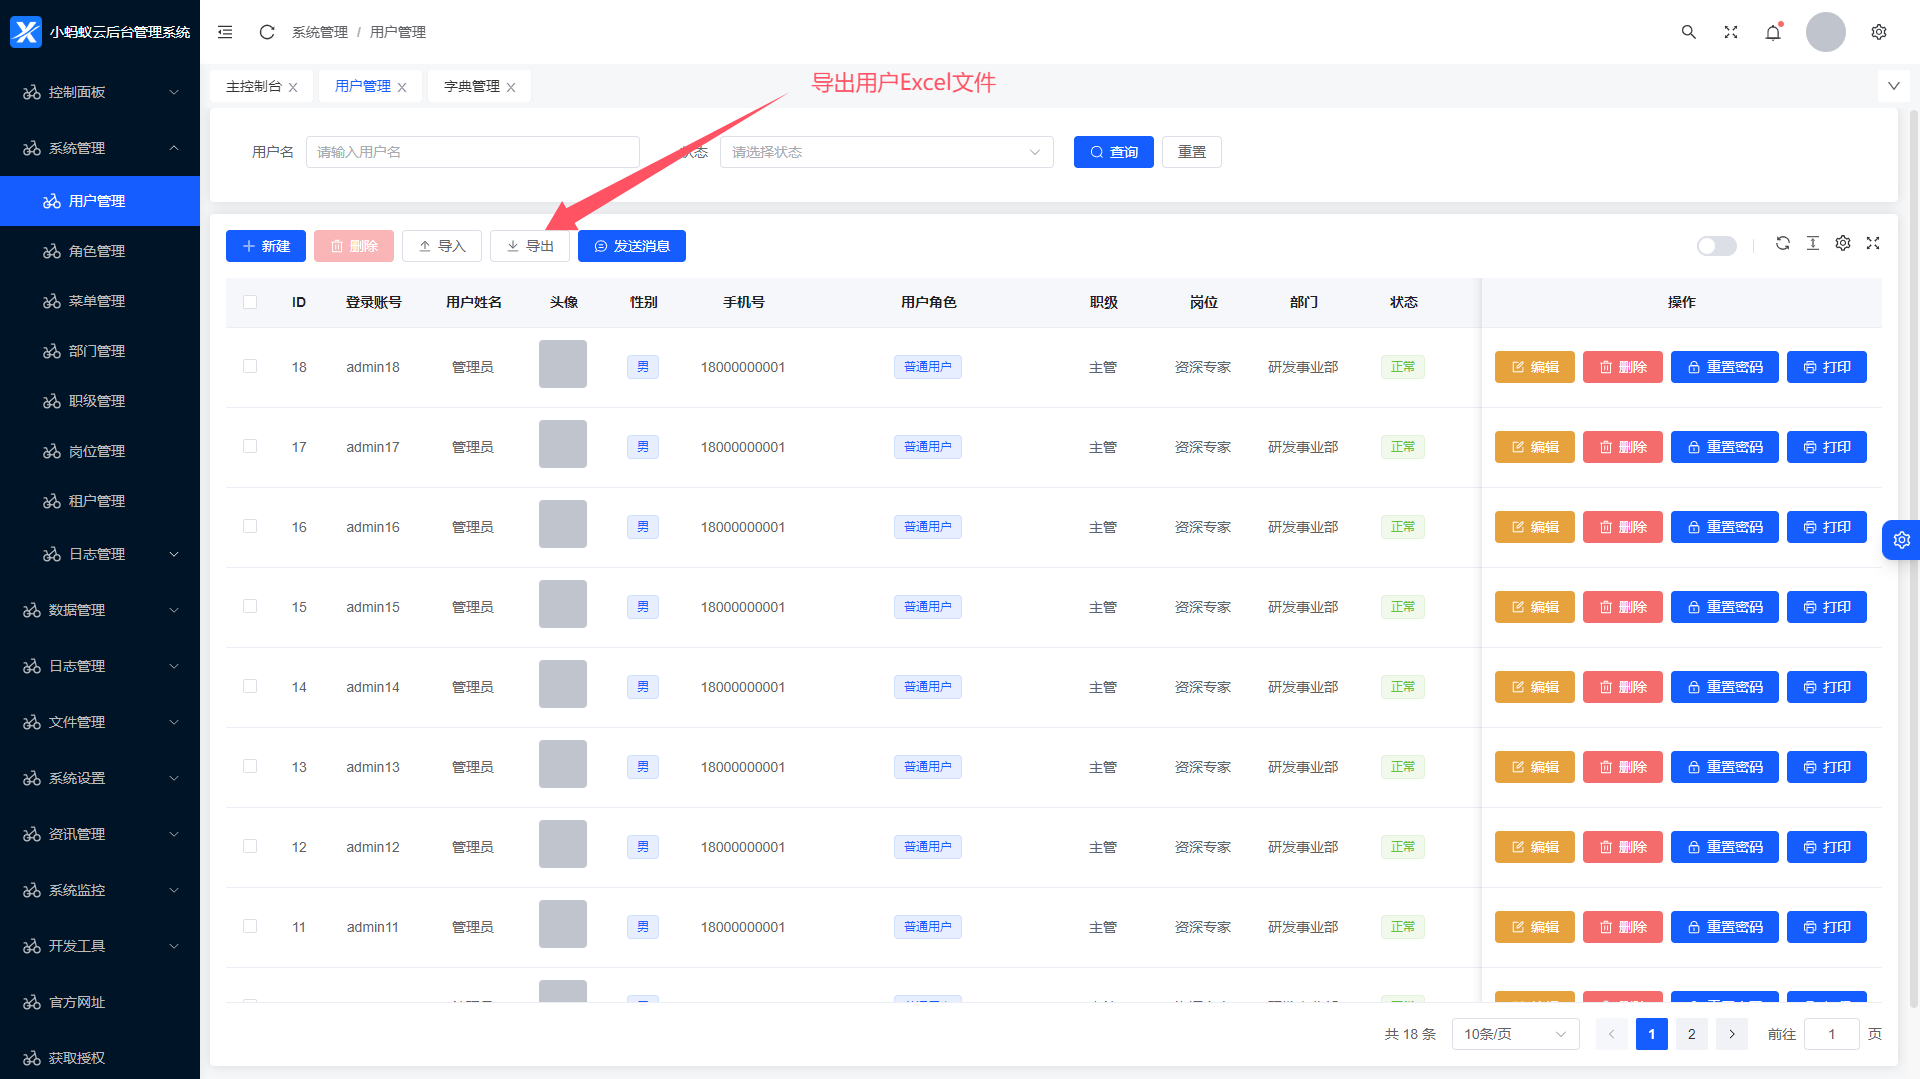This screenshot has height=1079, width=1920.
Task: Expand the 数据管理 sidebar menu
Action: [100, 610]
